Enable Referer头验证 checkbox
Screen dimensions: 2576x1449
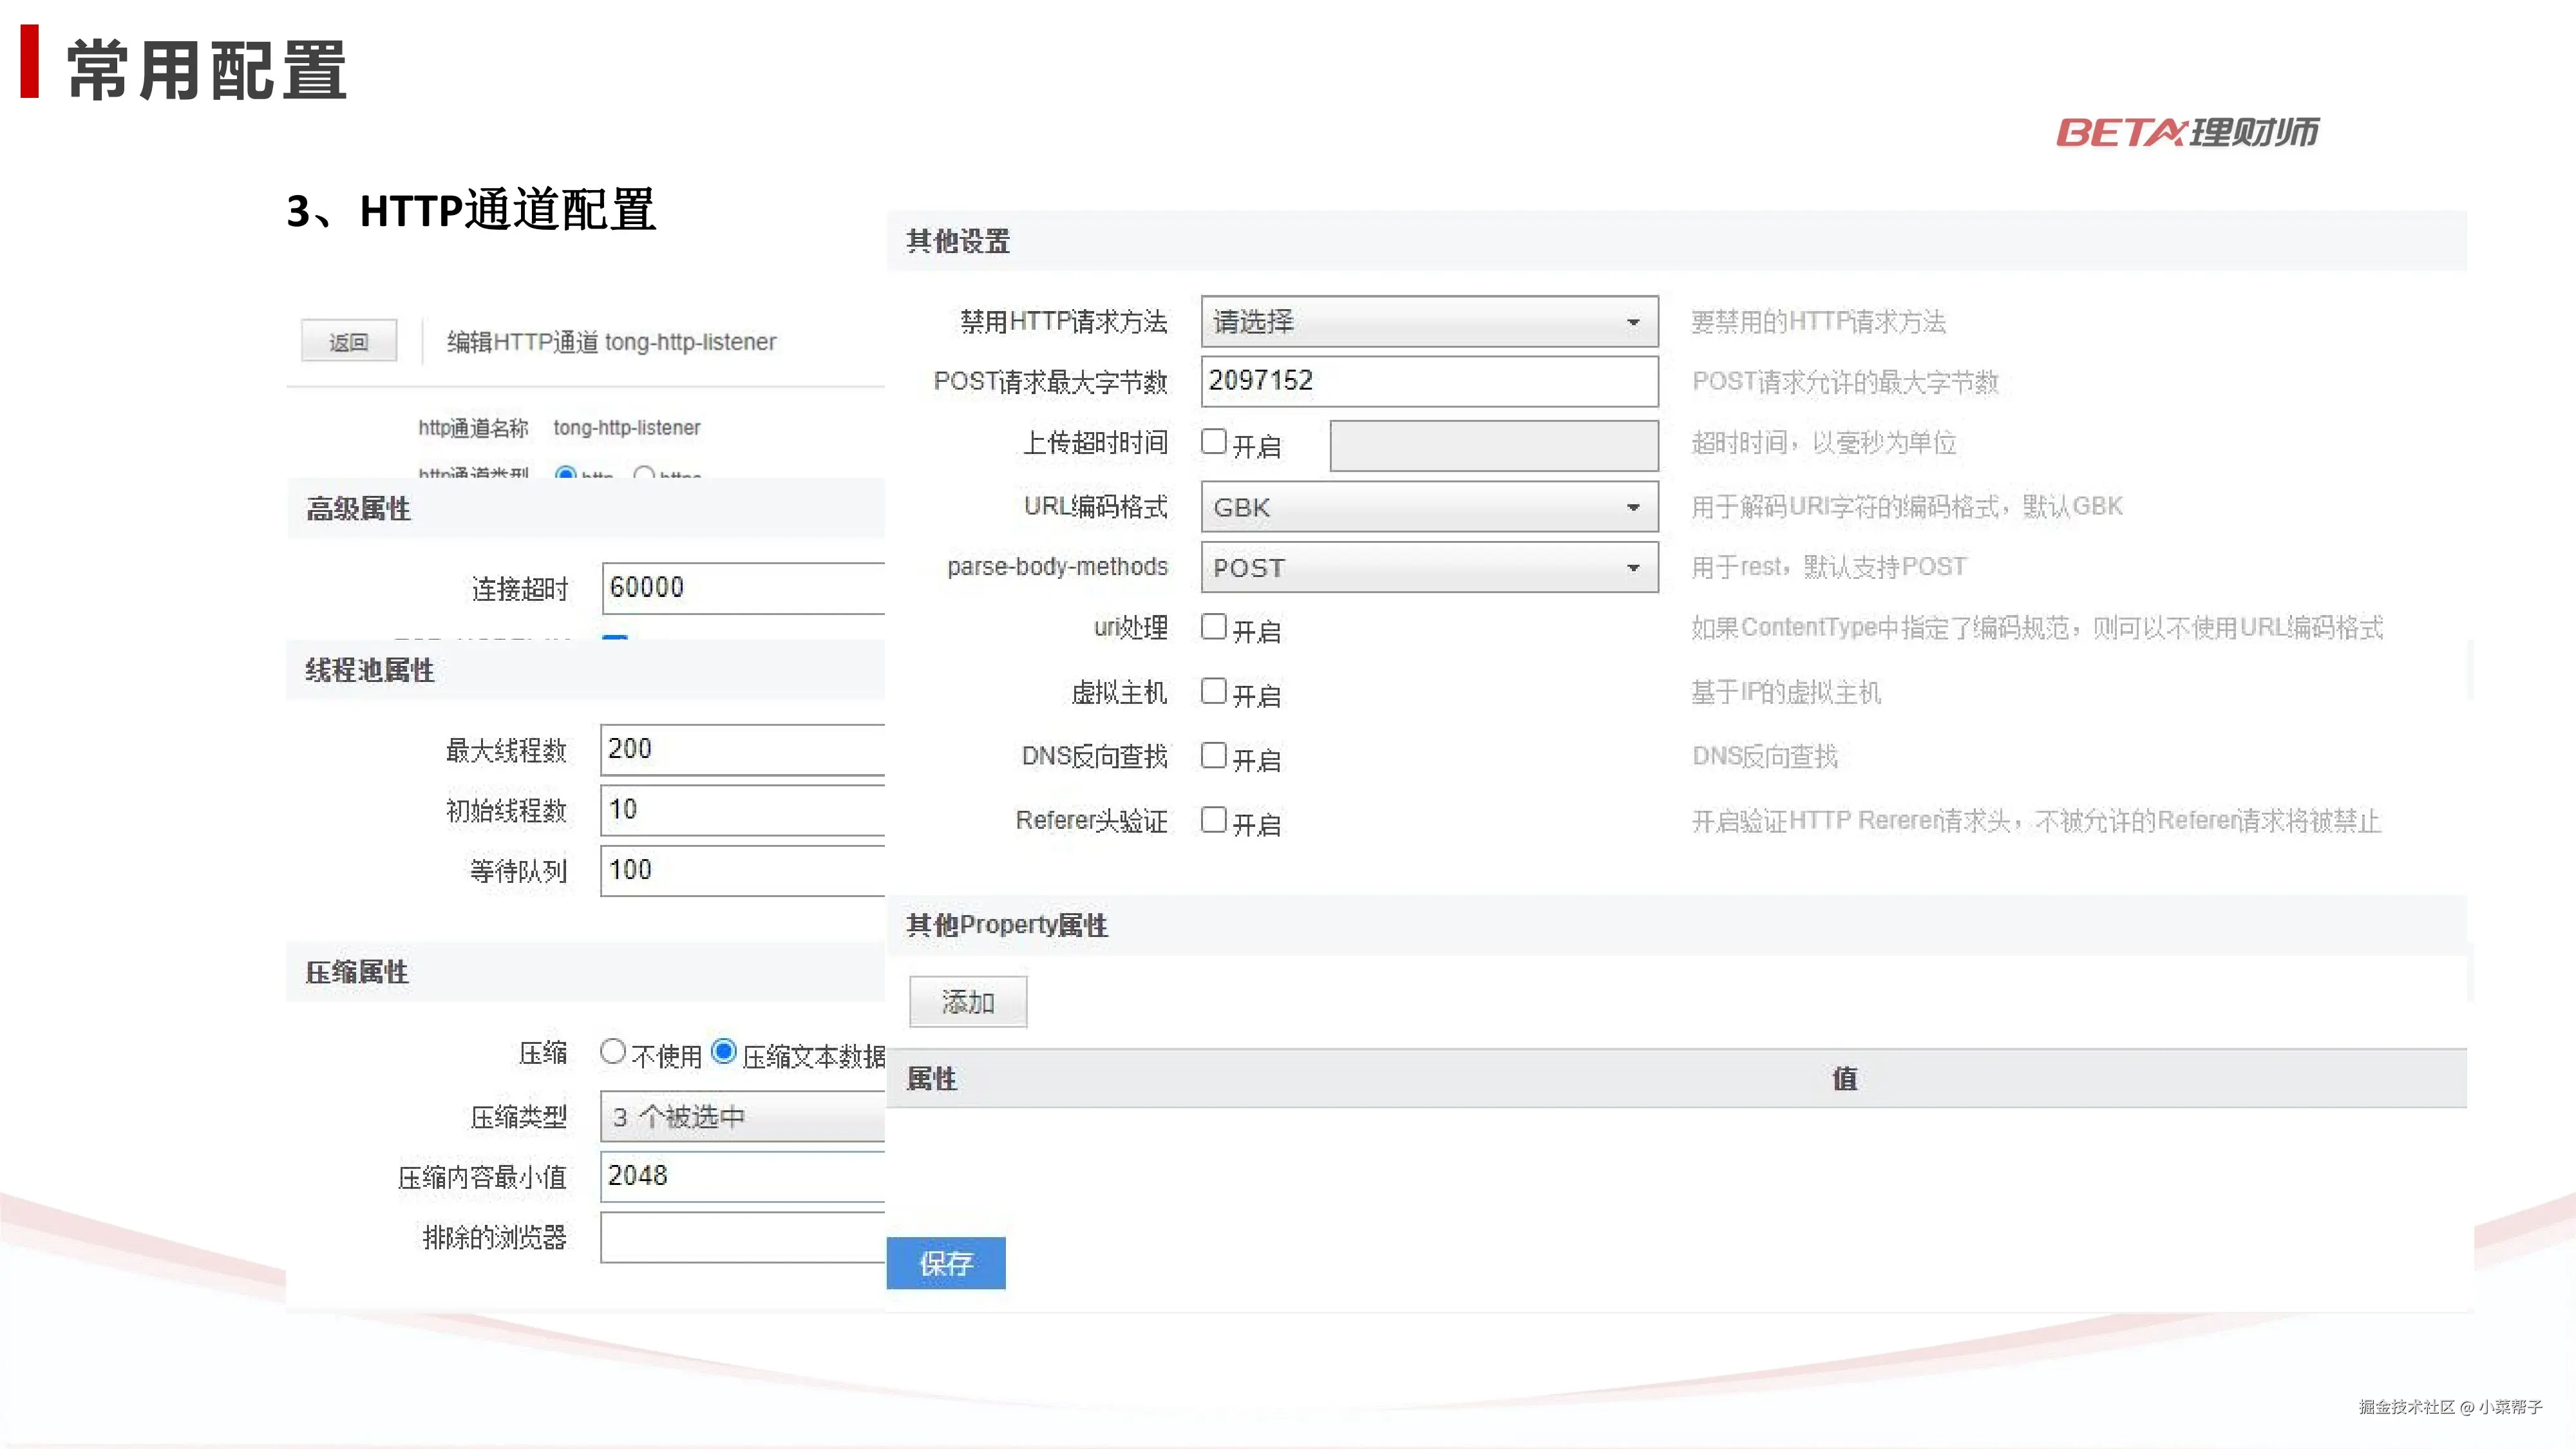click(1213, 820)
